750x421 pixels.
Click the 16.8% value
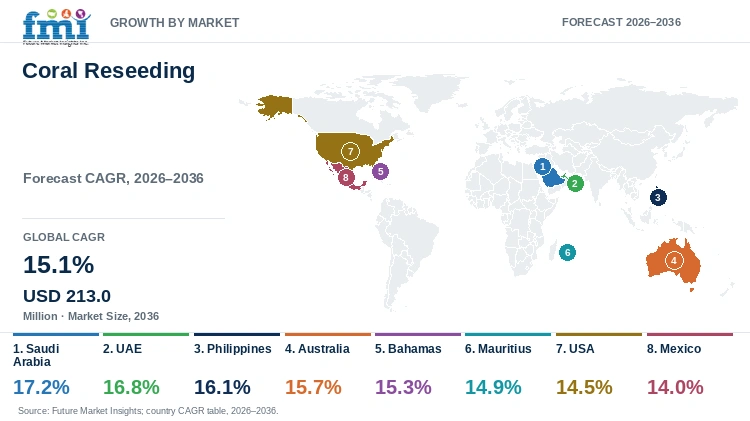click(x=131, y=387)
